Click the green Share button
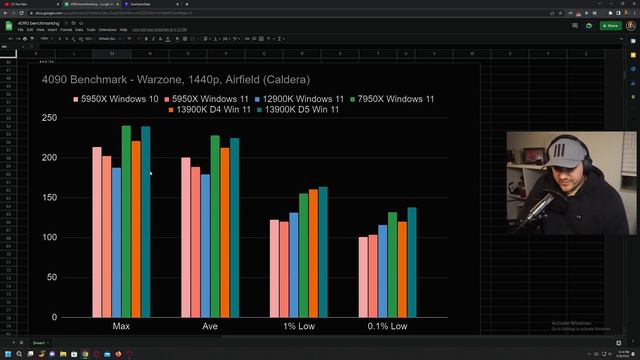 pos(611,26)
